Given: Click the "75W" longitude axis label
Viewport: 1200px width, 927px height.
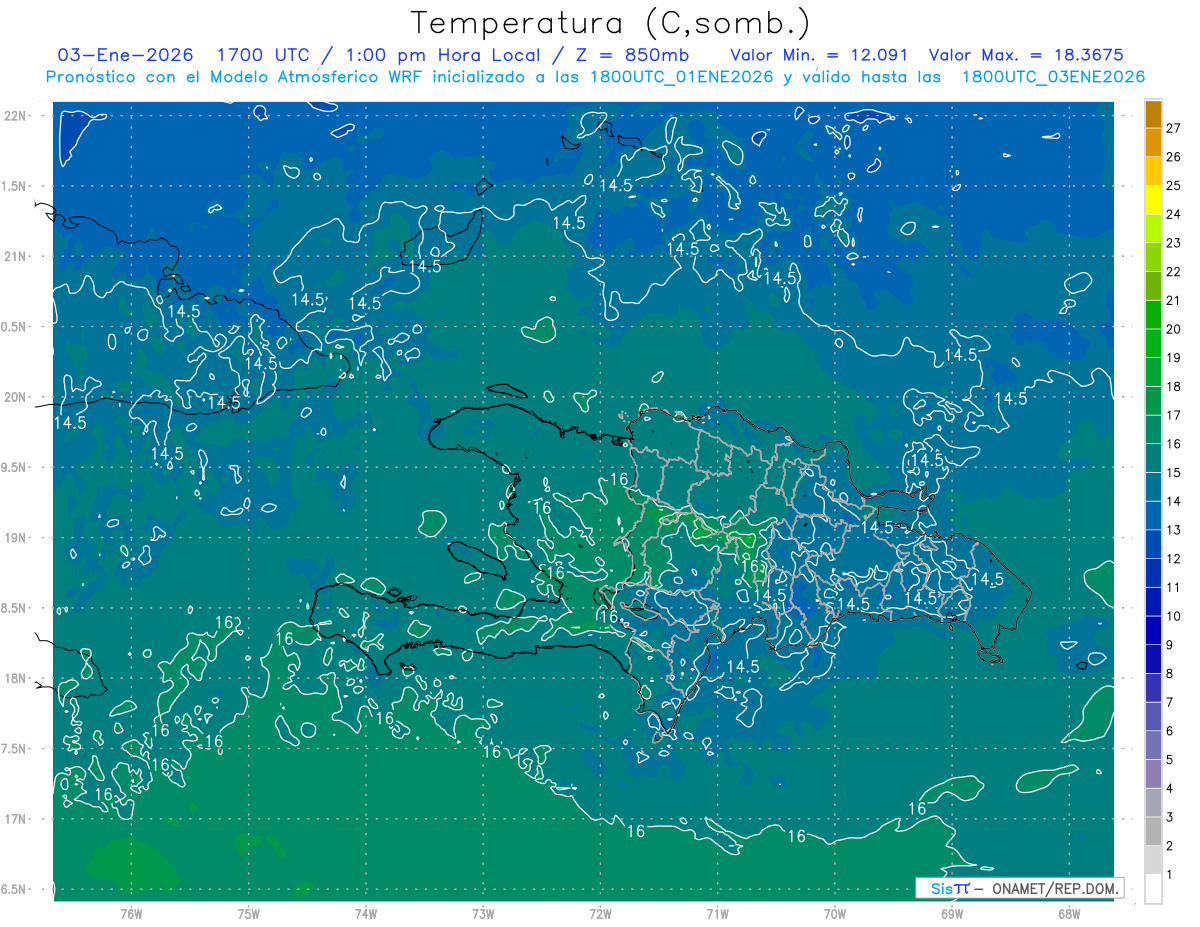Looking at the screenshot, I should pyautogui.click(x=248, y=913).
